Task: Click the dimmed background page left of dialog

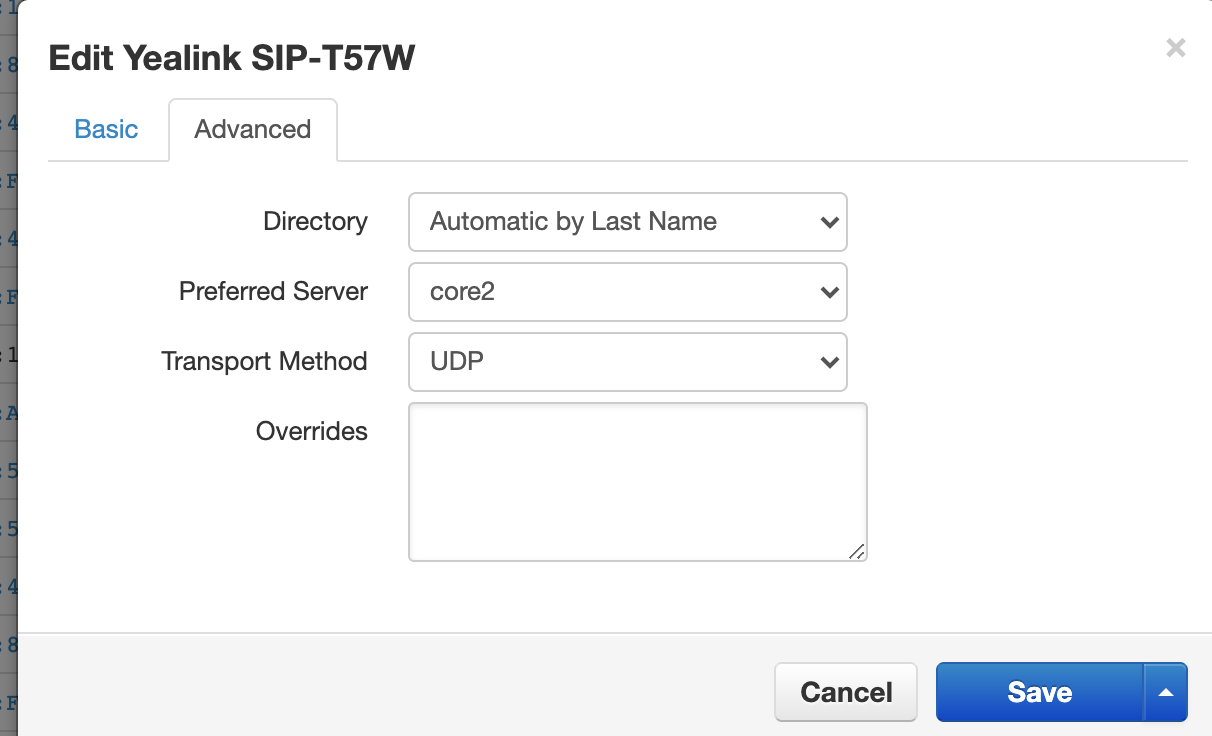Action: (x=8, y=400)
